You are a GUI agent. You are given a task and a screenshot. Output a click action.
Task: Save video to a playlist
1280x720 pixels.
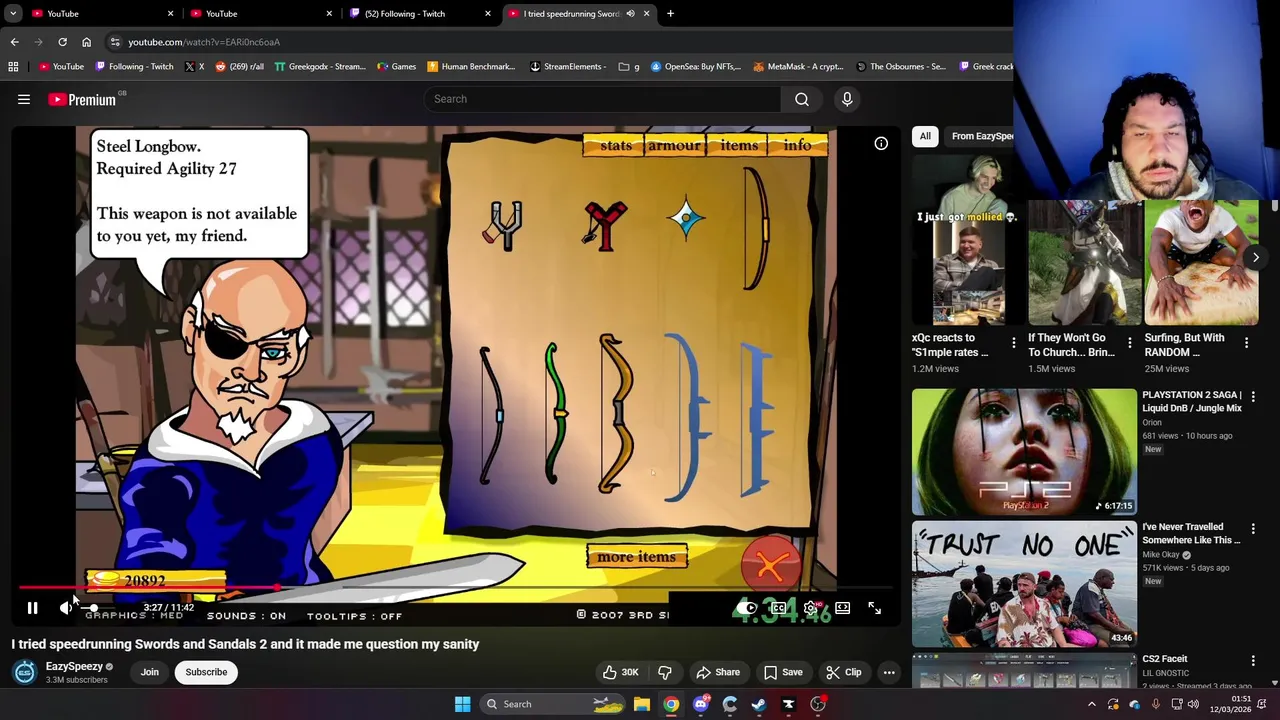click(783, 672)
